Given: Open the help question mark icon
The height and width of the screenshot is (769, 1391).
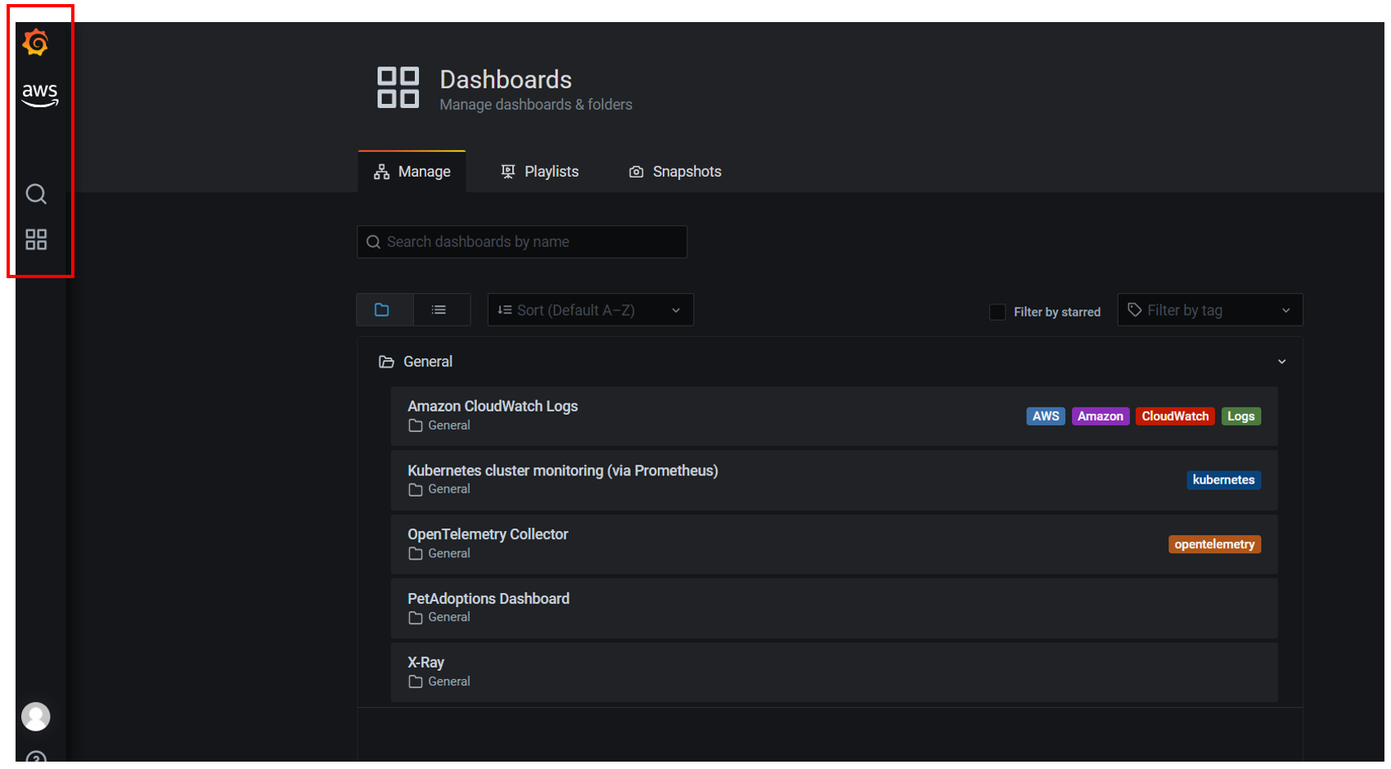Looking at the screenshot, I should pyautogui.click(x=36, y=758).
